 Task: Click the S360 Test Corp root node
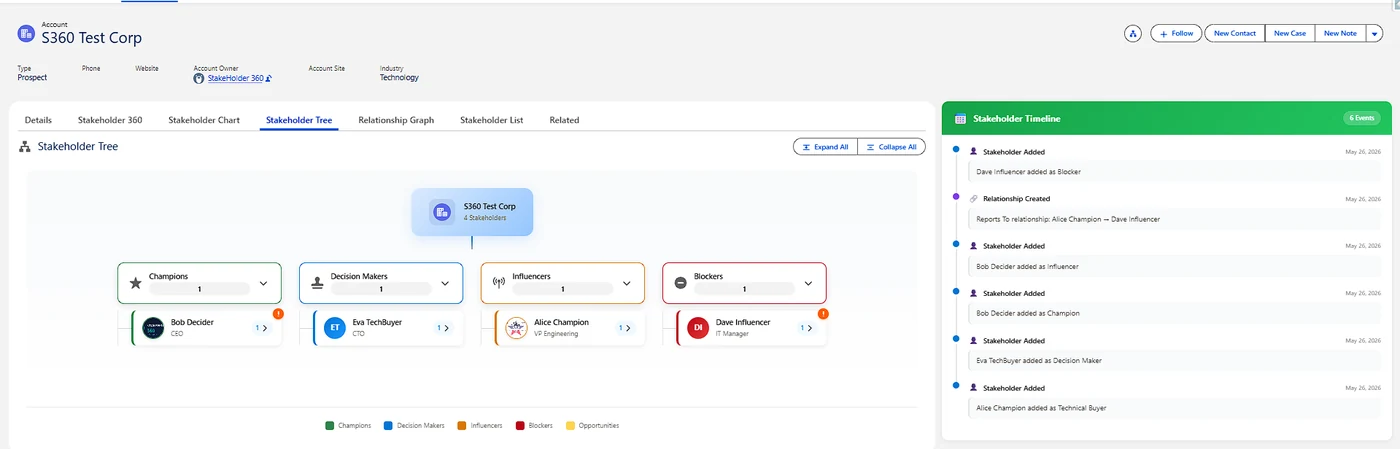tap(472, 212)
